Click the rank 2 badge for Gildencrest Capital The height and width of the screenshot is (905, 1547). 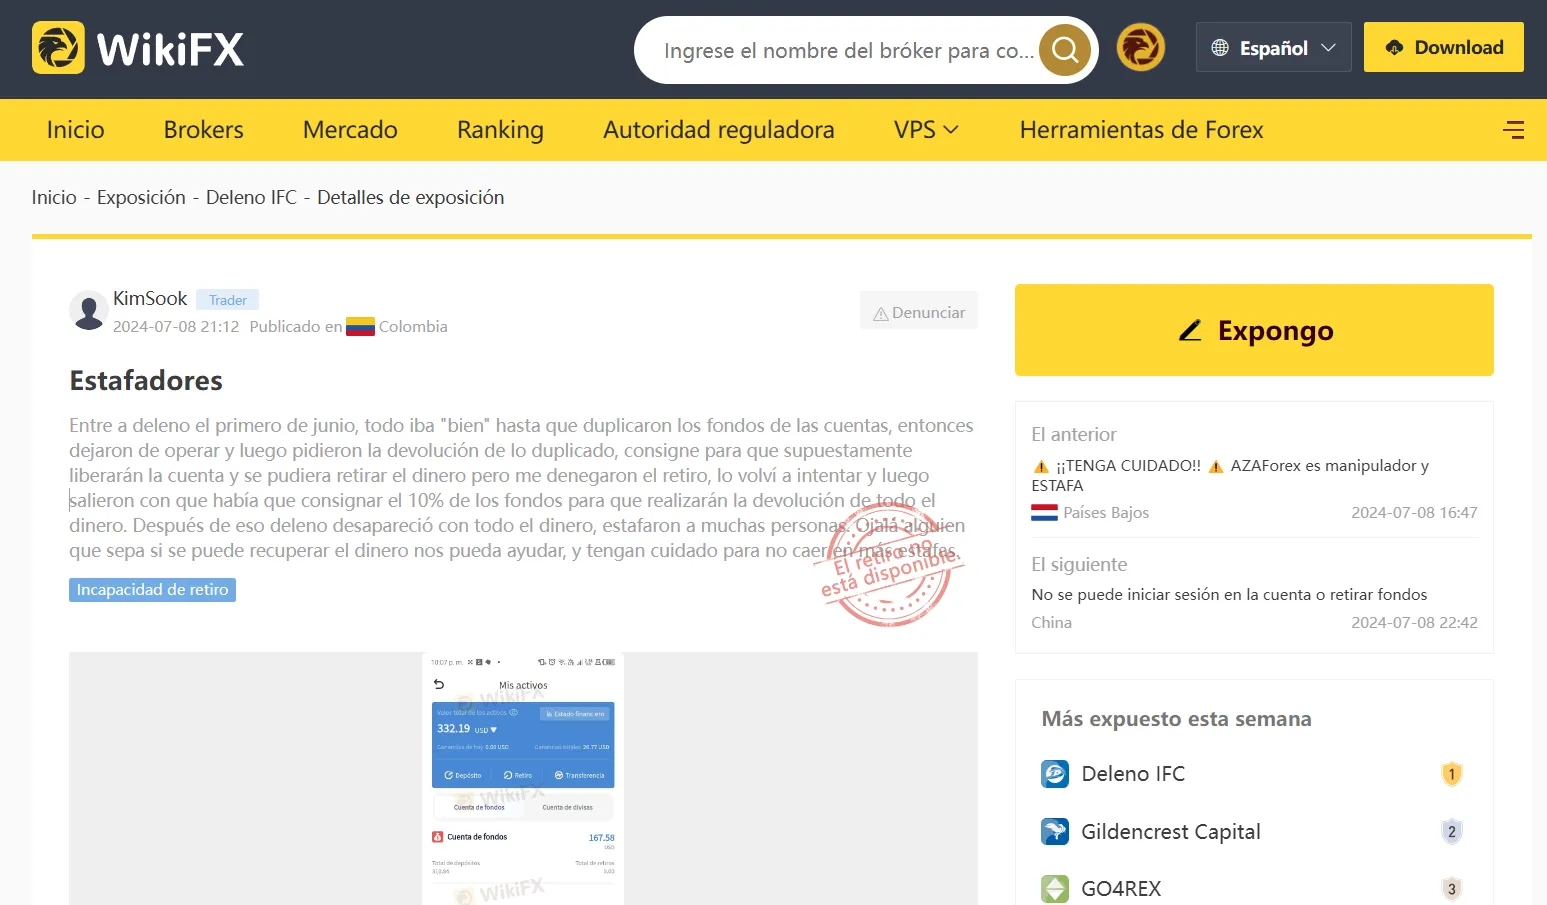1452,832
